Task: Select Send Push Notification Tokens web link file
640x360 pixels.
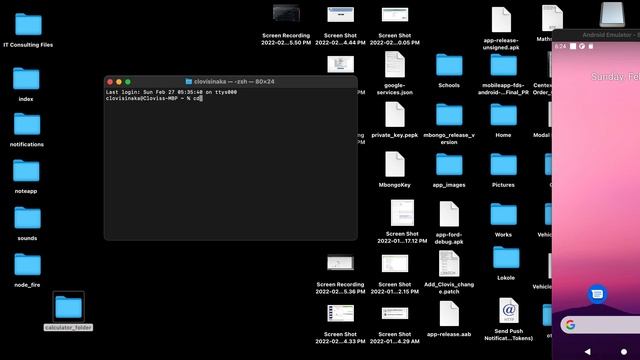Action: (509, 311)
